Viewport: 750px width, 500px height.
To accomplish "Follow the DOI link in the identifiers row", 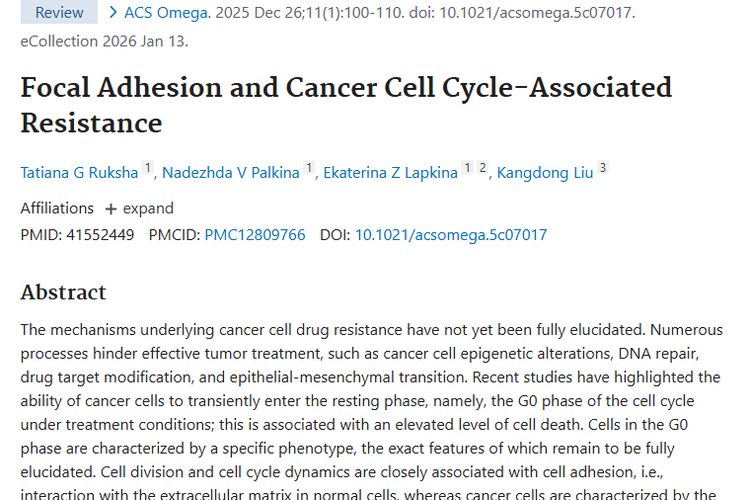I will pos(451,235).
